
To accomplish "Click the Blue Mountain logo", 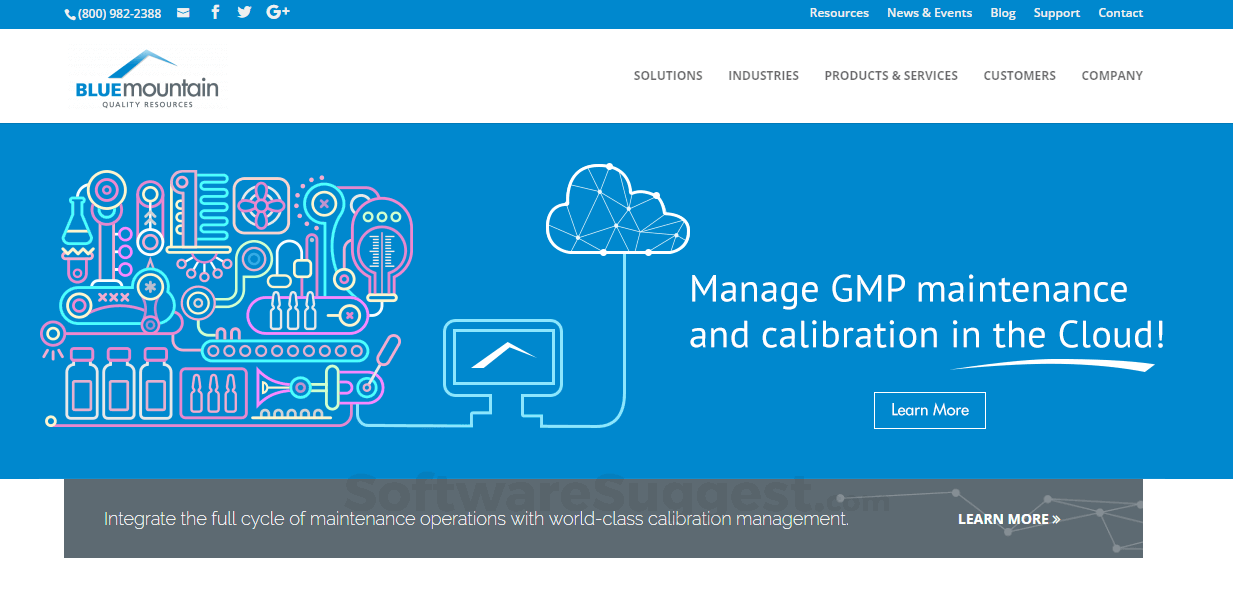I will click(147, 78).
